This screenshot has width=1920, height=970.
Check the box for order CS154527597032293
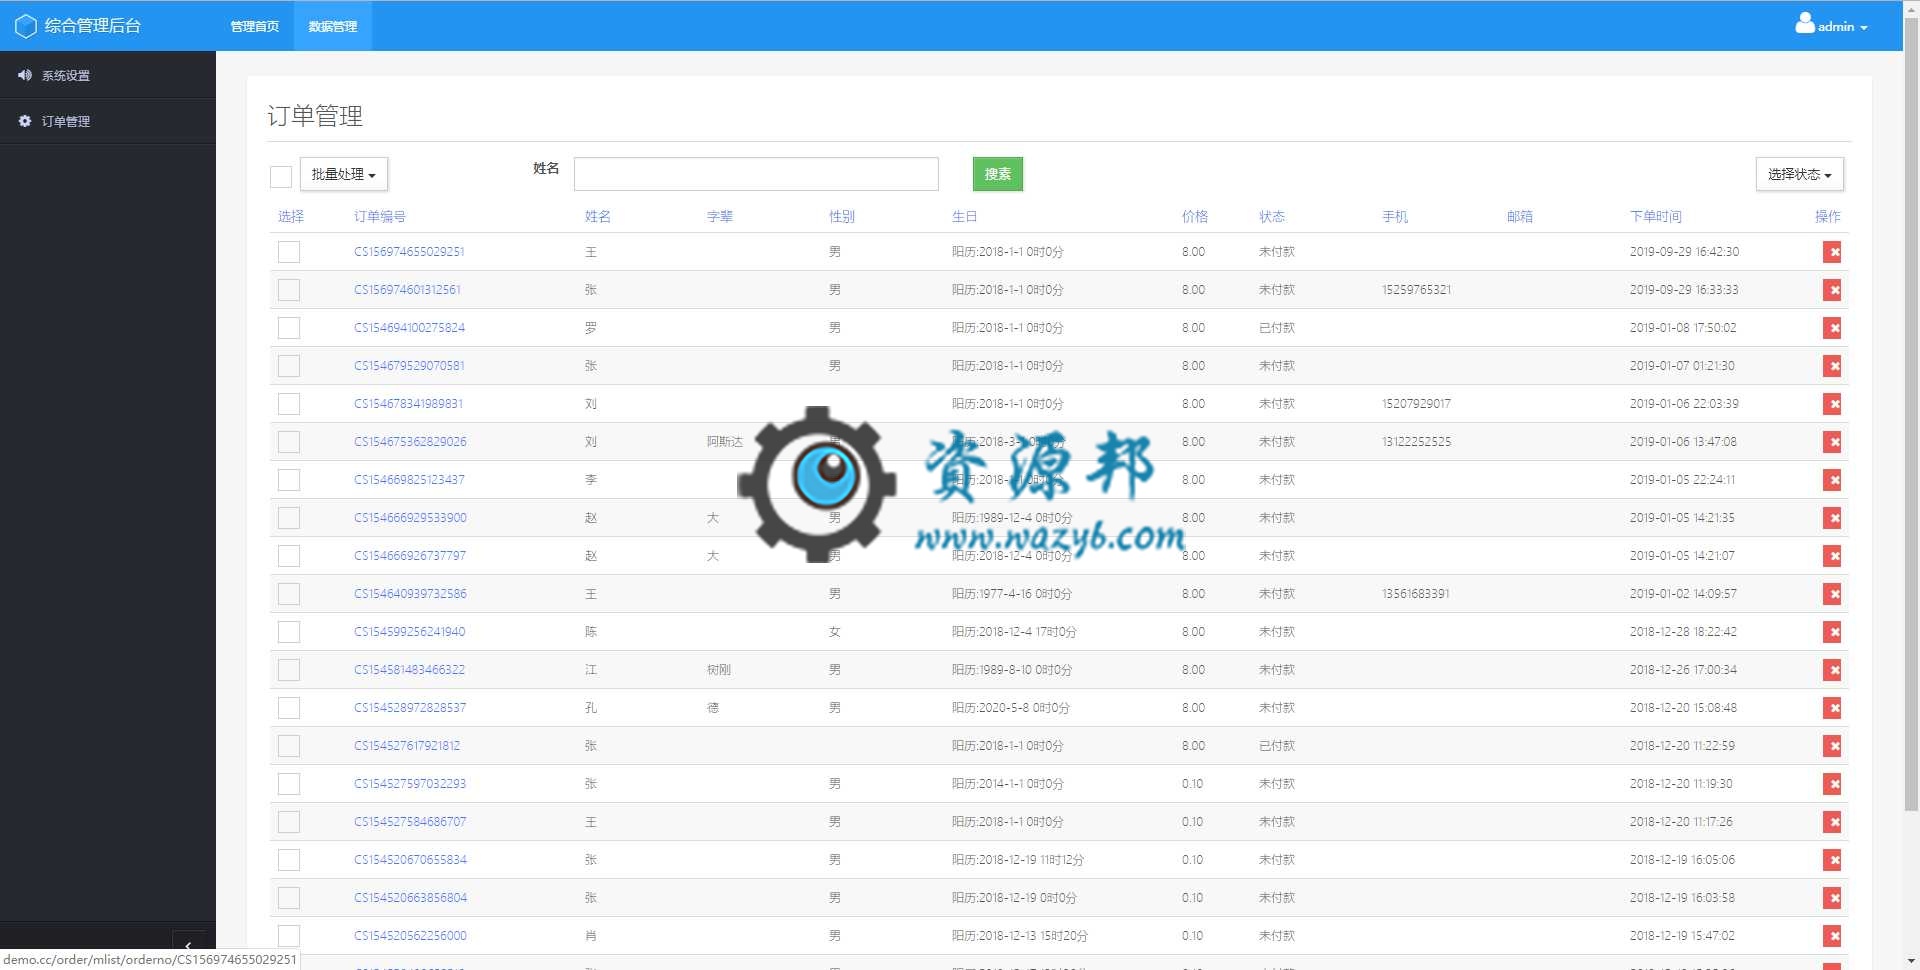[289, 784]
